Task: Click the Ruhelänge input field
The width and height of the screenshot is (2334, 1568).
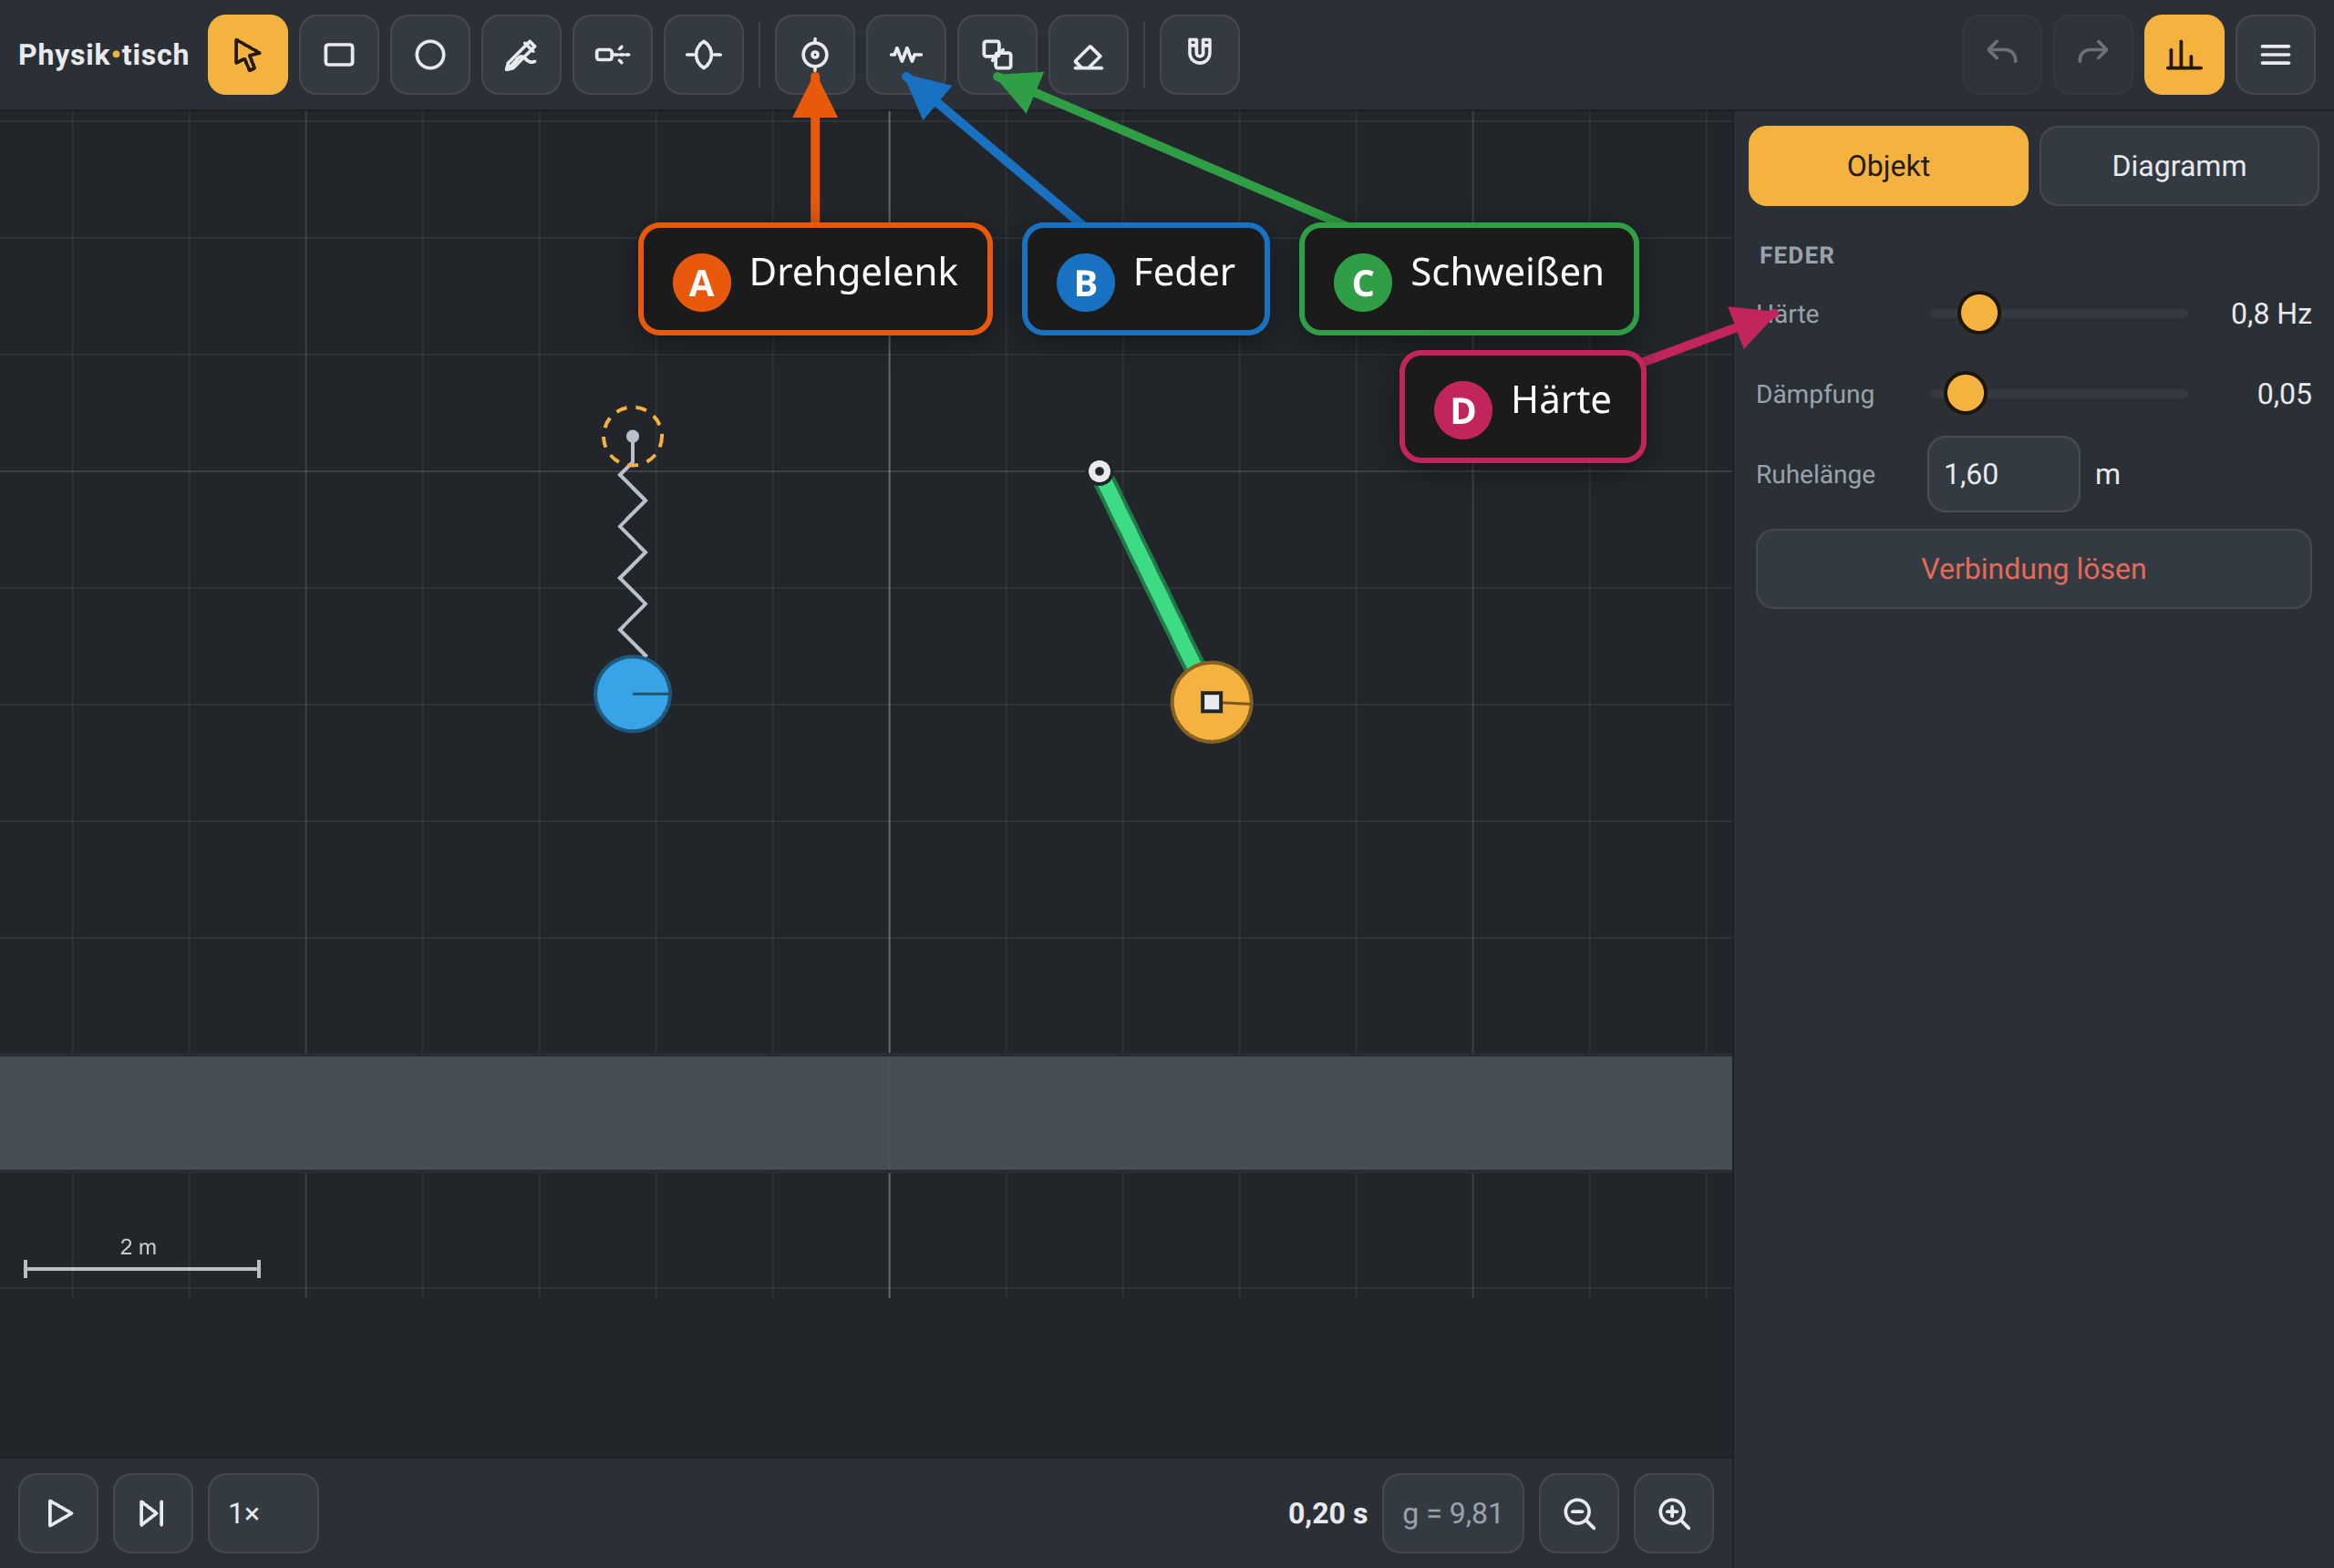Action: coord(2003,474)
